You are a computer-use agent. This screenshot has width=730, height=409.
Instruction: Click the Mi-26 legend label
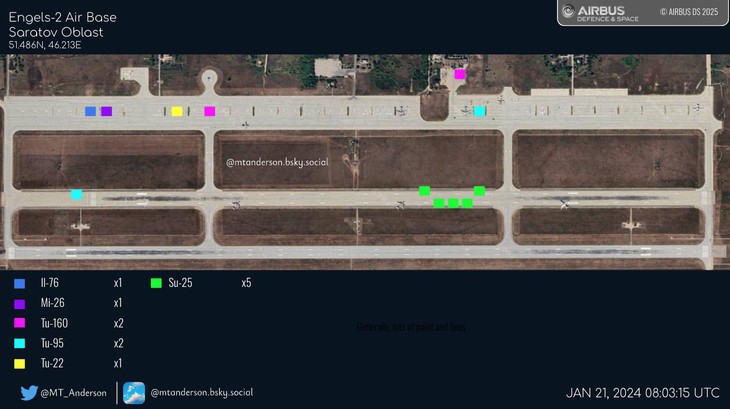coord(52,303)
